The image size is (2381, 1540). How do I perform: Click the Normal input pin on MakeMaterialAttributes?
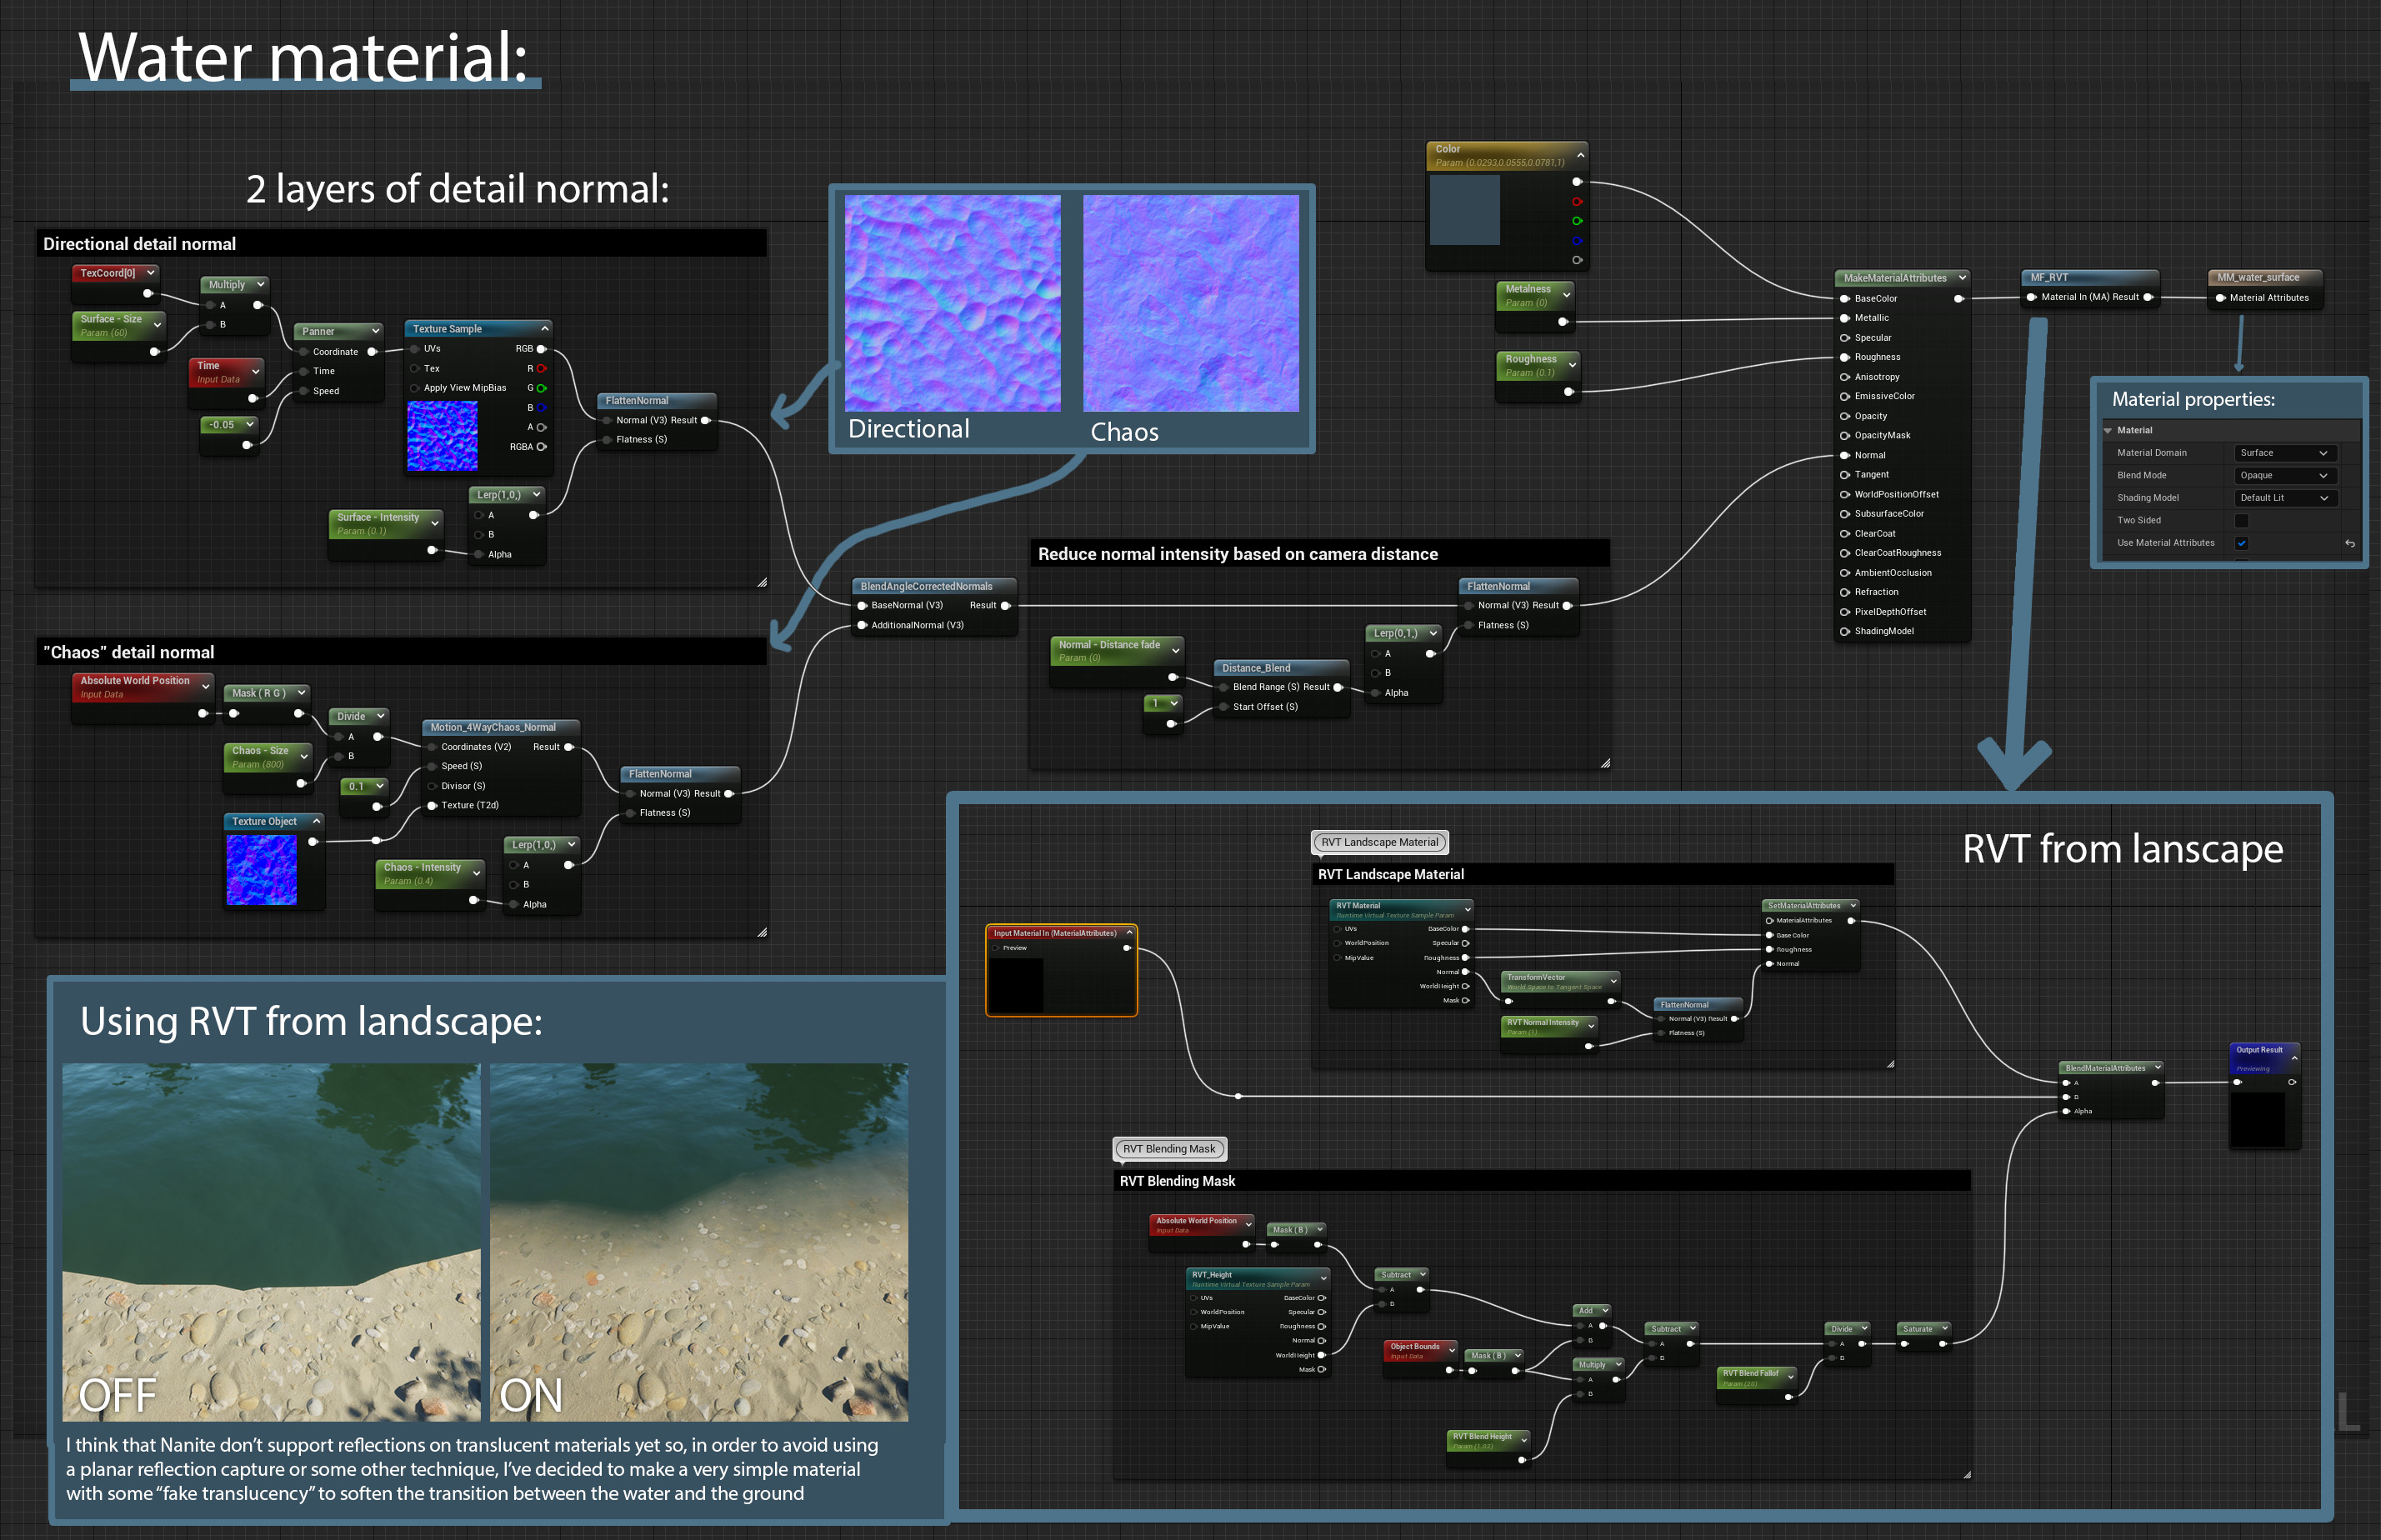1845,455
